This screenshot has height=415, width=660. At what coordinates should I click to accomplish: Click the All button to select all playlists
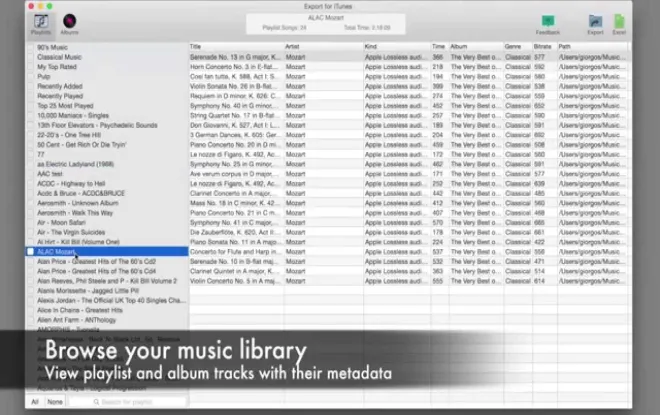tap(35, 402)
